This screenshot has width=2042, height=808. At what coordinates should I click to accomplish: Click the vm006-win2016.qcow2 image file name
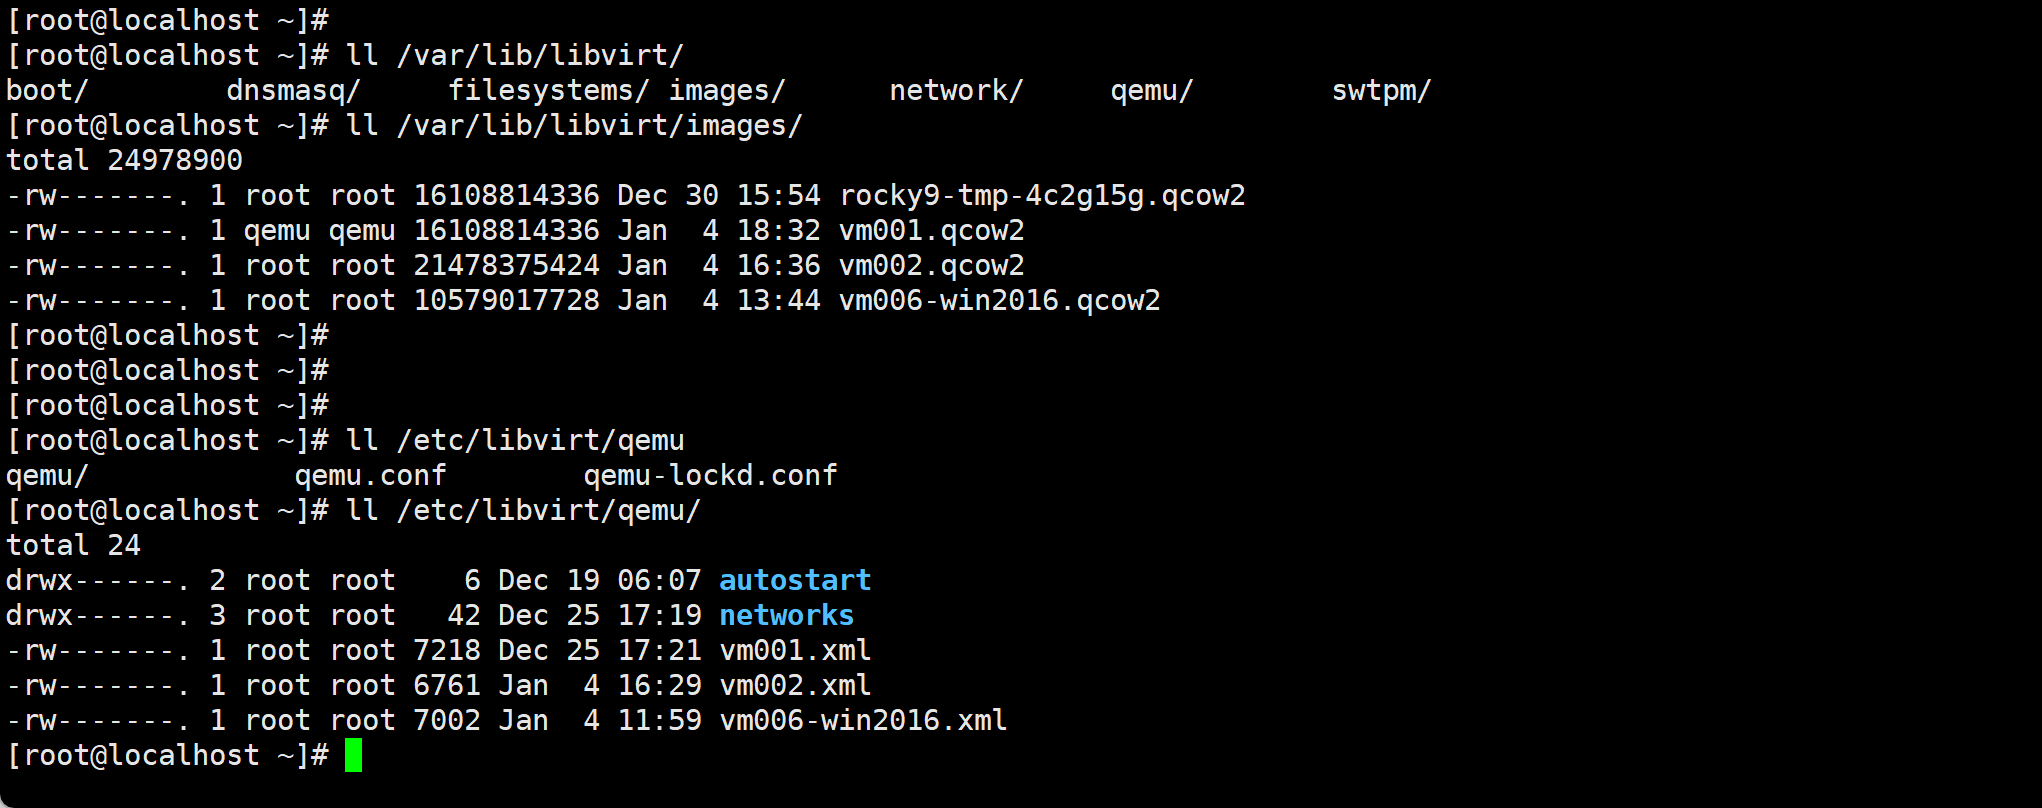tap(999, 301)
